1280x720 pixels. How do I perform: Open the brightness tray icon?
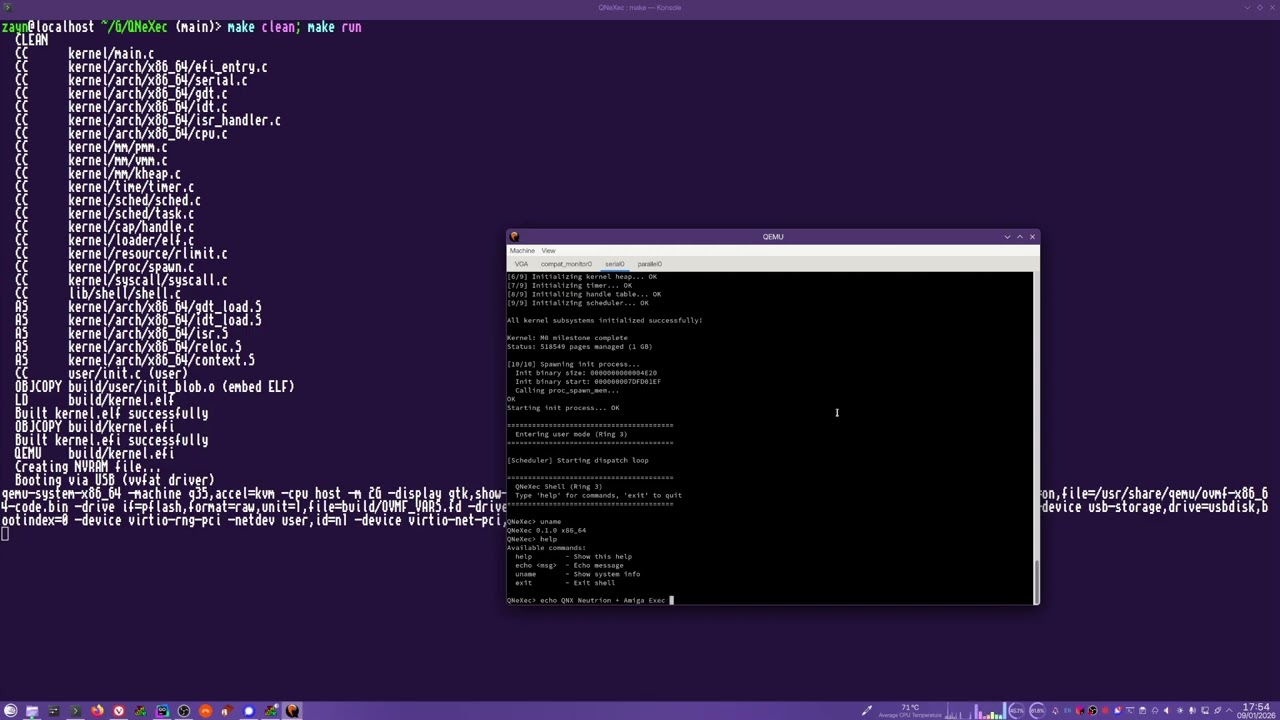point(1180,711)
